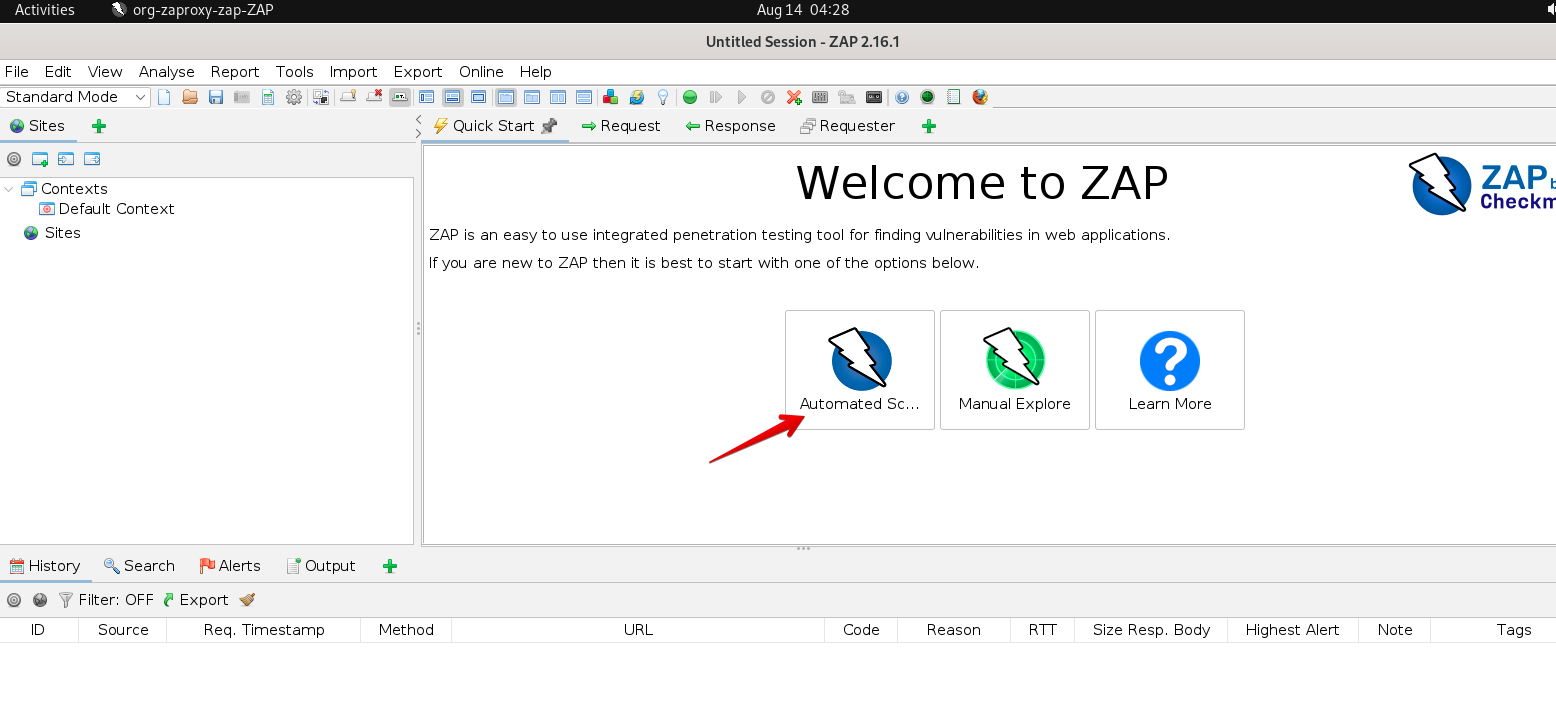Add a tab with the plus beside Requester
Viewport: 1556px width, 723px height.
click(x=928, y=126)
